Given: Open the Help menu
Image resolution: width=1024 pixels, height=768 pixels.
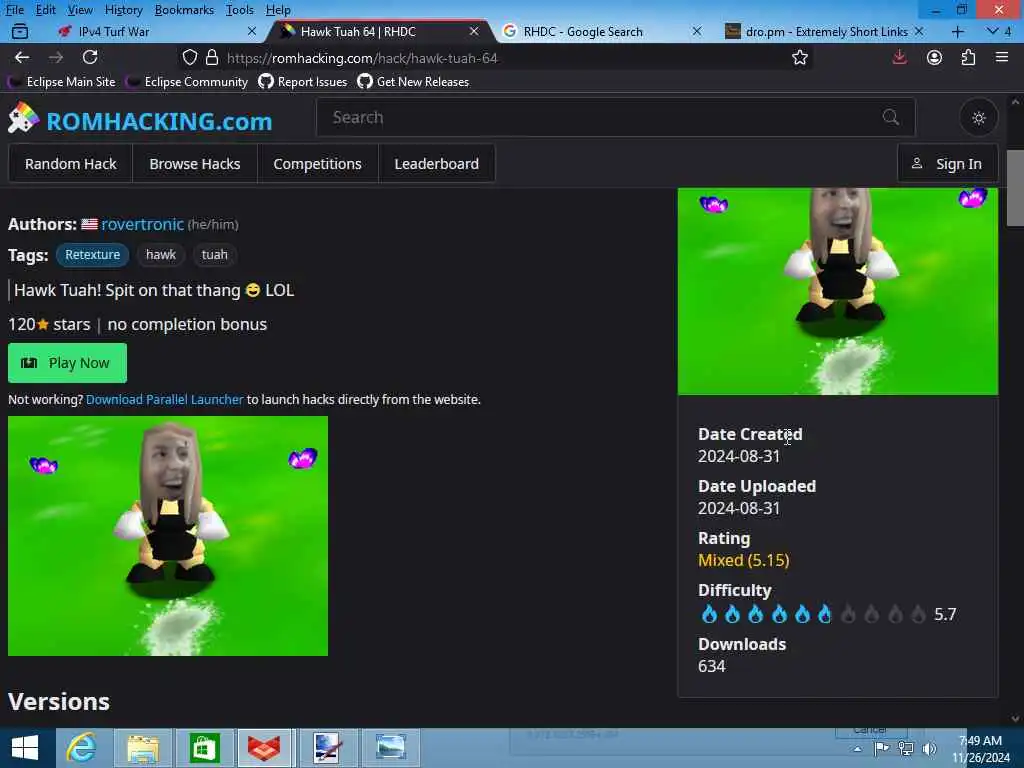Looking at the screenshot, I should pyautogui.click(x=278, y=10).
